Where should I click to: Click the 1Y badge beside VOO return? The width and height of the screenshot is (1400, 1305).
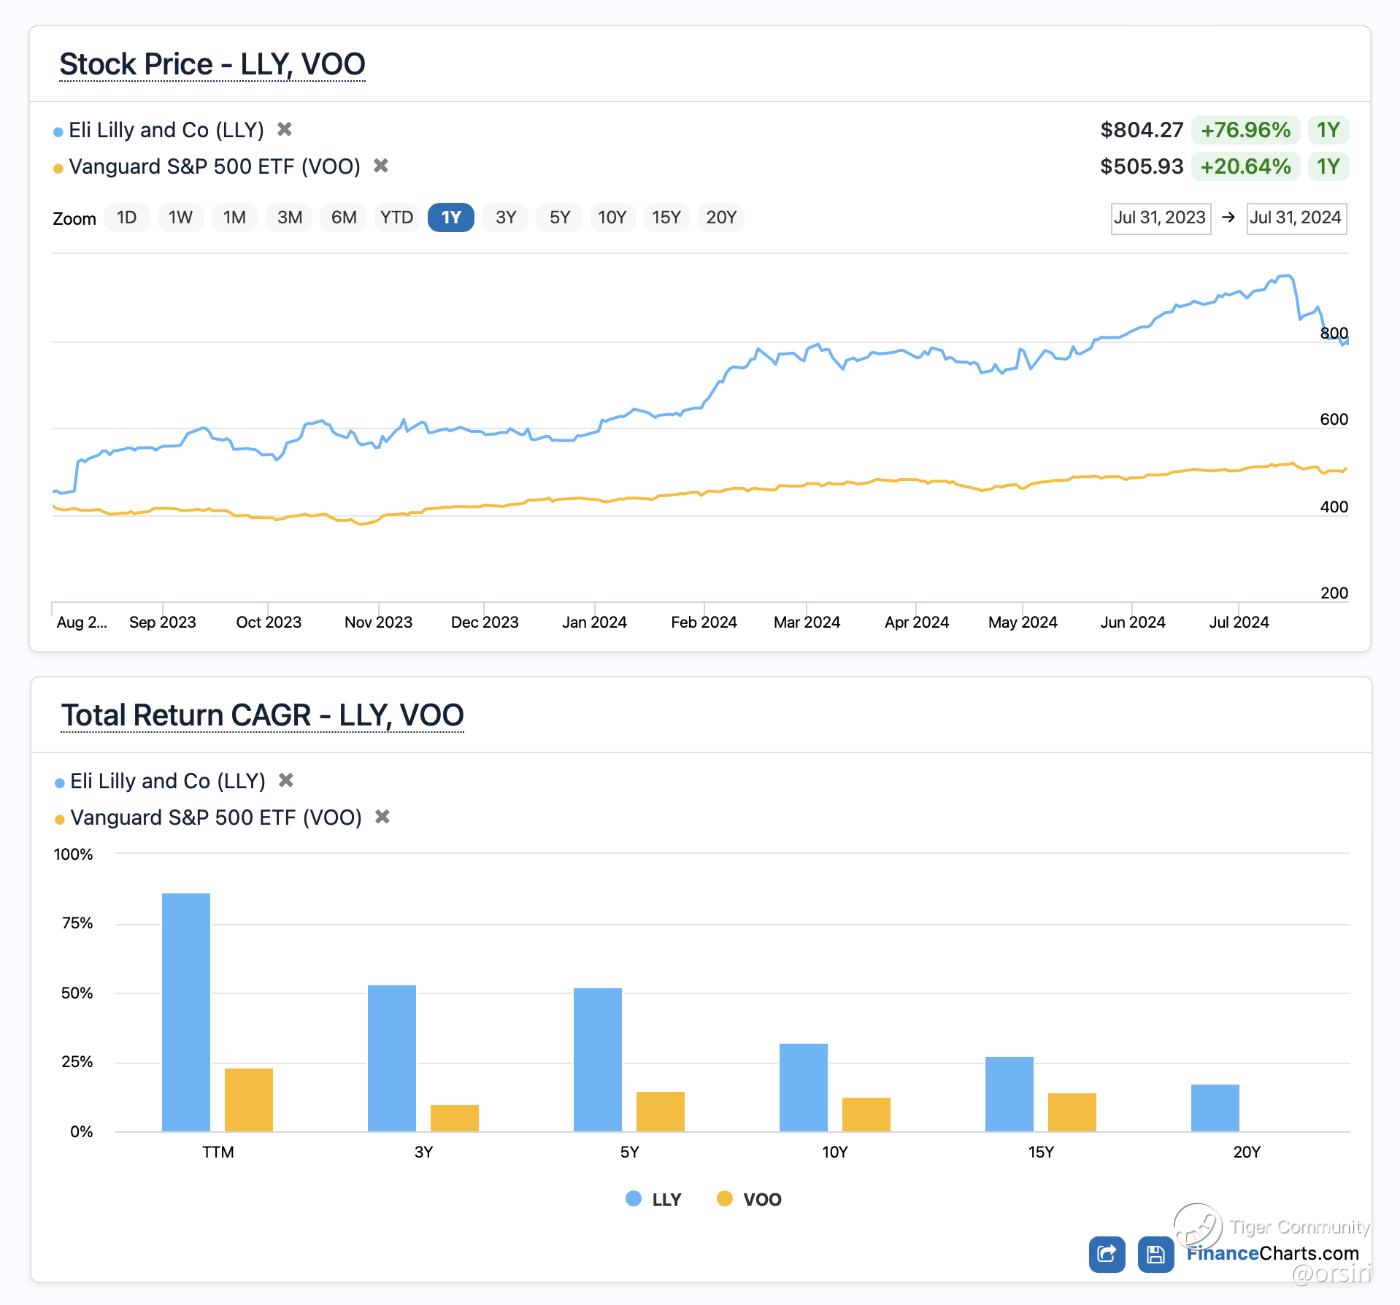1328,166
